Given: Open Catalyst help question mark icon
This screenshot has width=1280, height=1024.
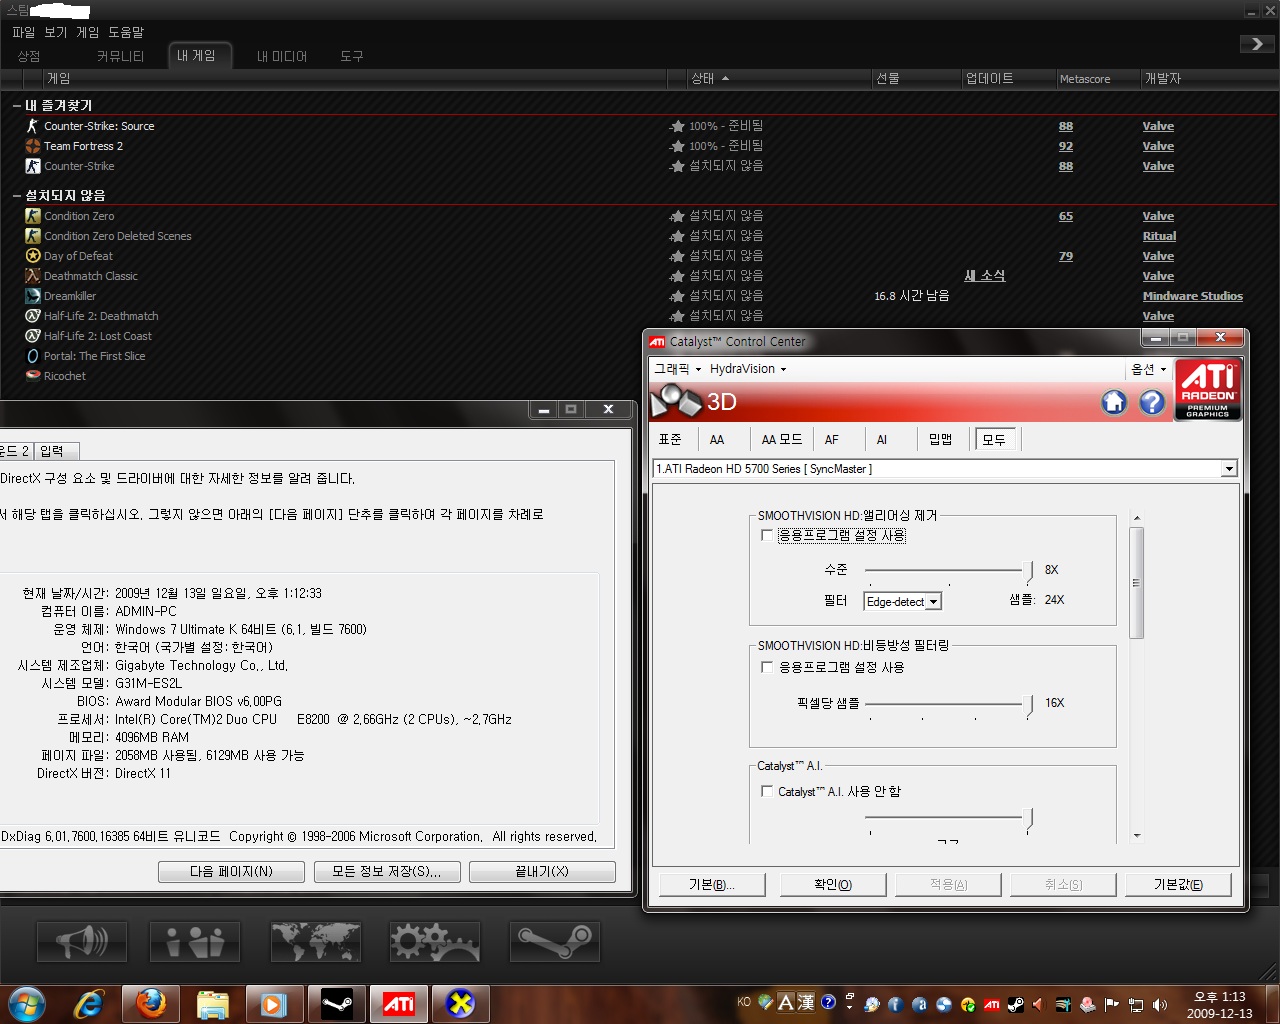Looking at the screenshot, I should (1152, 402).
